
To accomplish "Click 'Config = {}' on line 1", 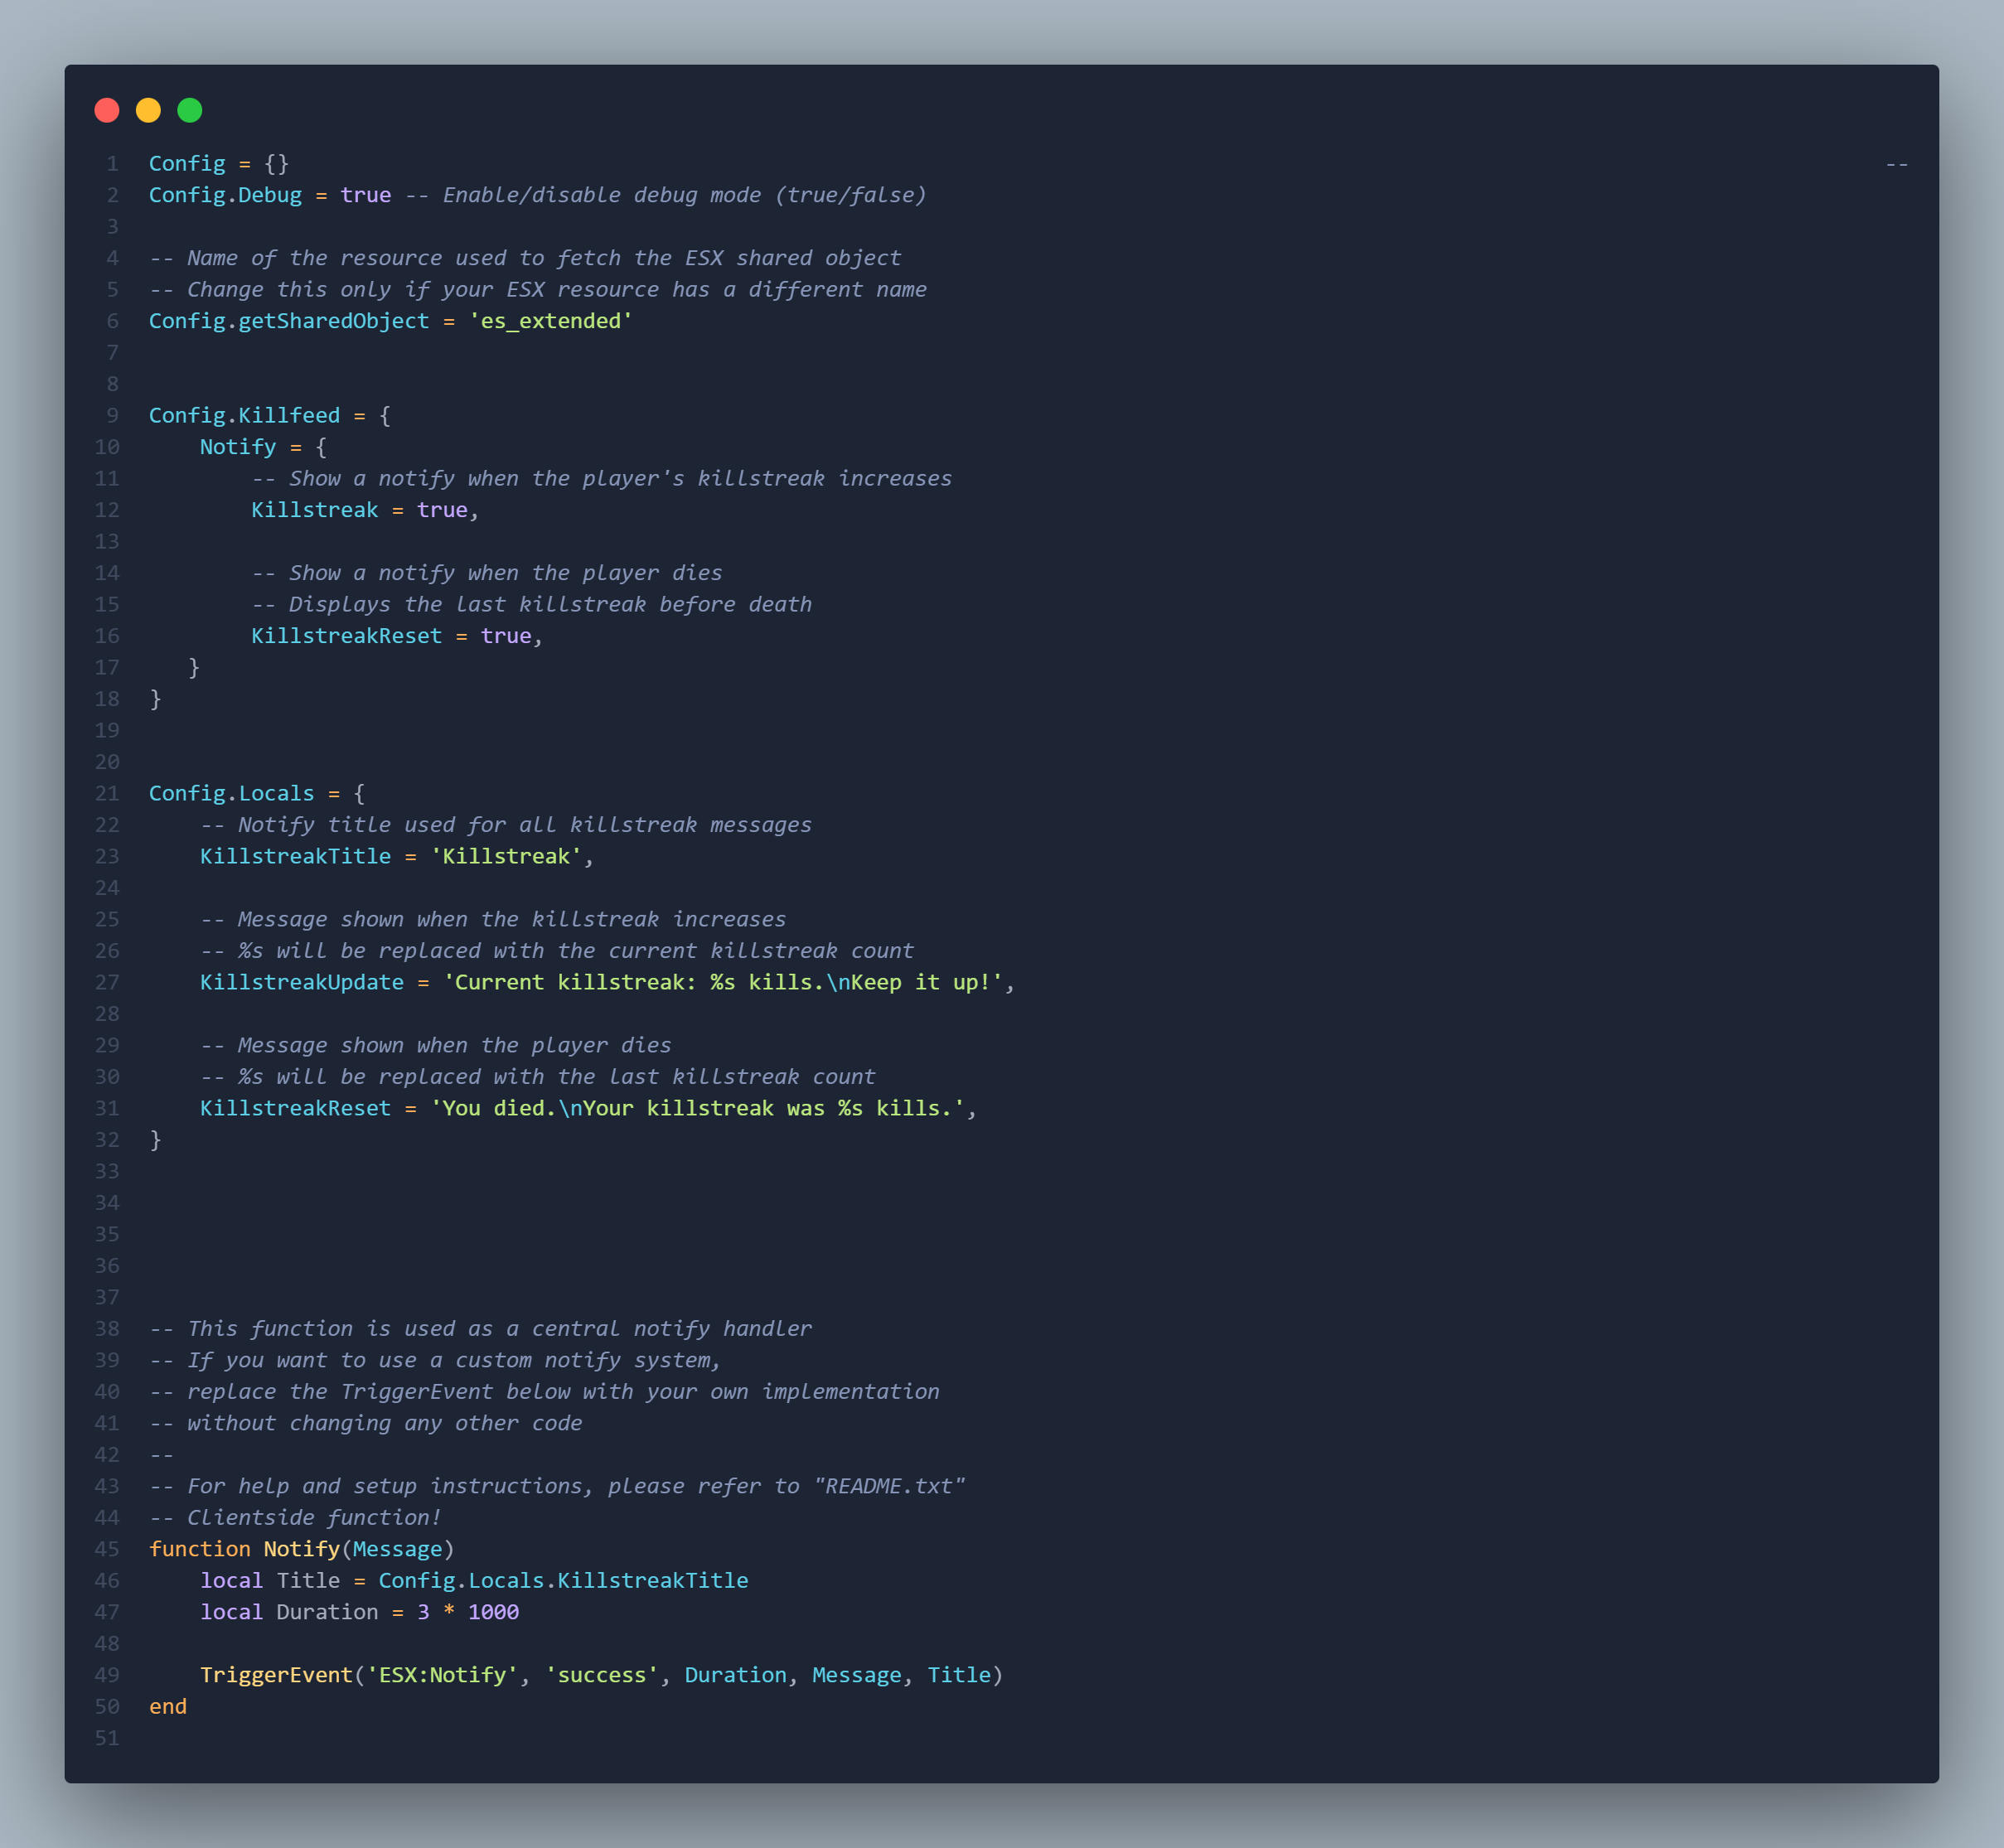I will [x=219, y=163].
